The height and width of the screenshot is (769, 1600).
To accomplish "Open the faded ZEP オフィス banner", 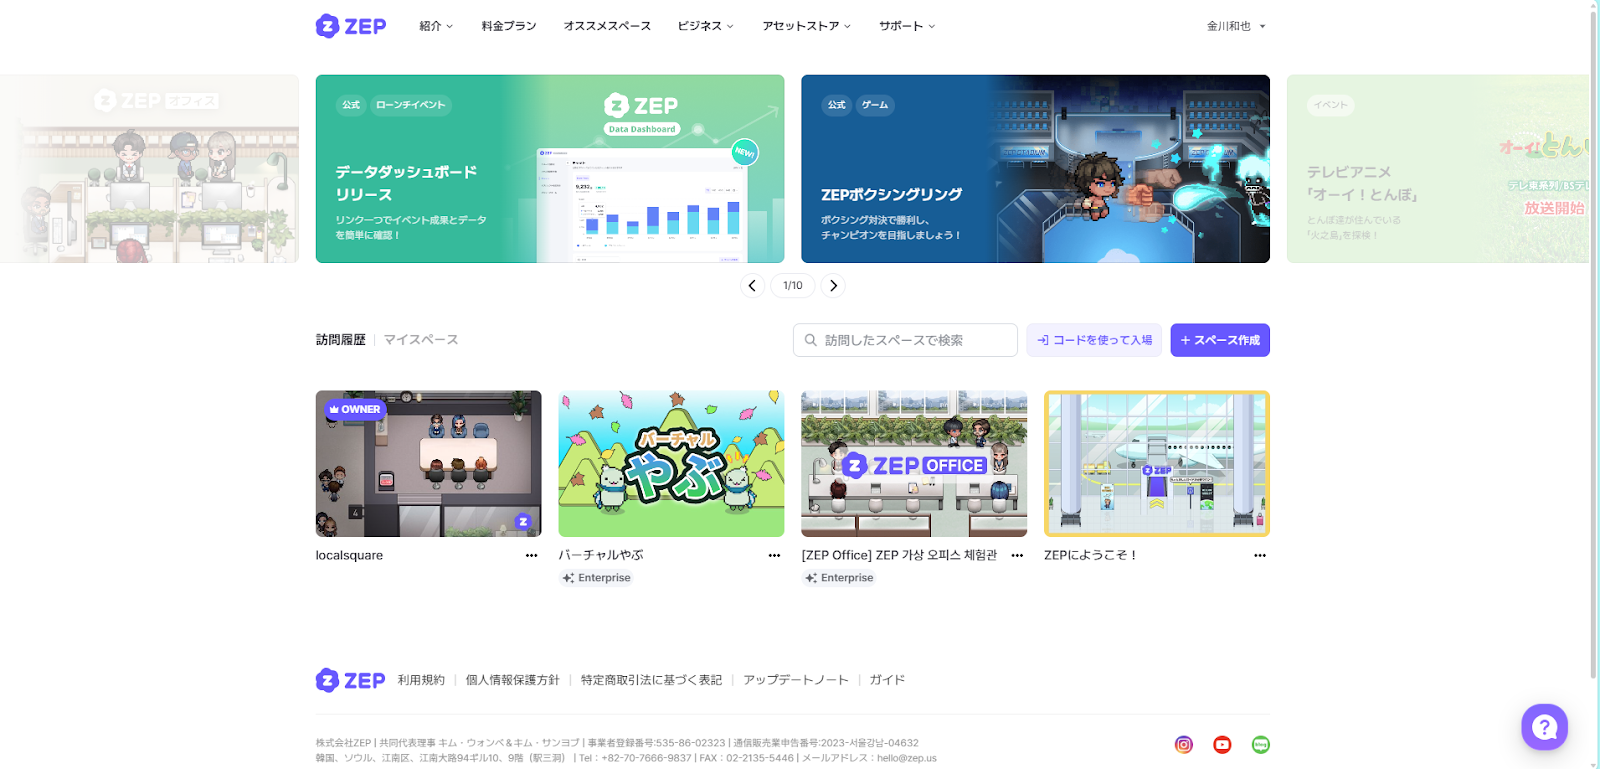I will 149,169.
